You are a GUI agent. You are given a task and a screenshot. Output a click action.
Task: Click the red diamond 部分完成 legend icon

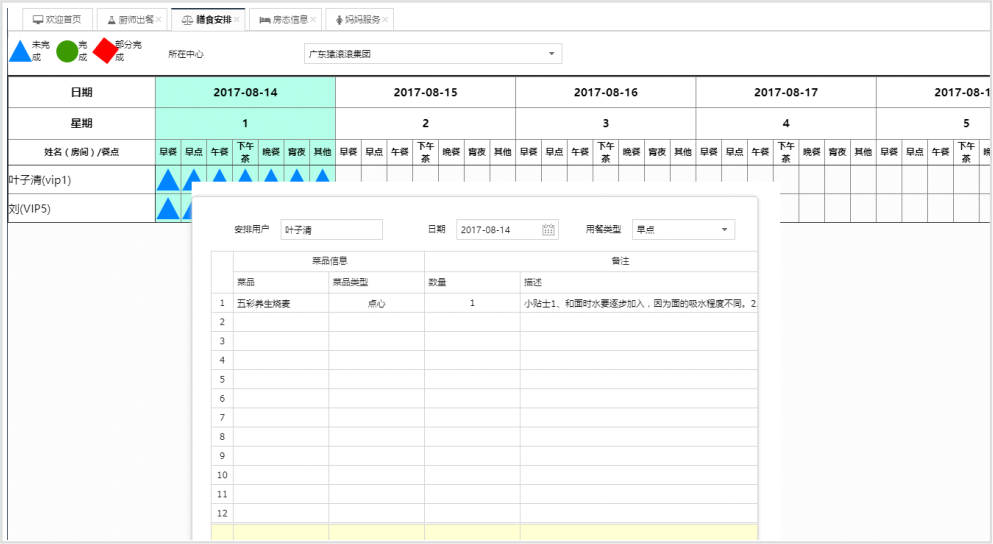(x=105, y=51)
